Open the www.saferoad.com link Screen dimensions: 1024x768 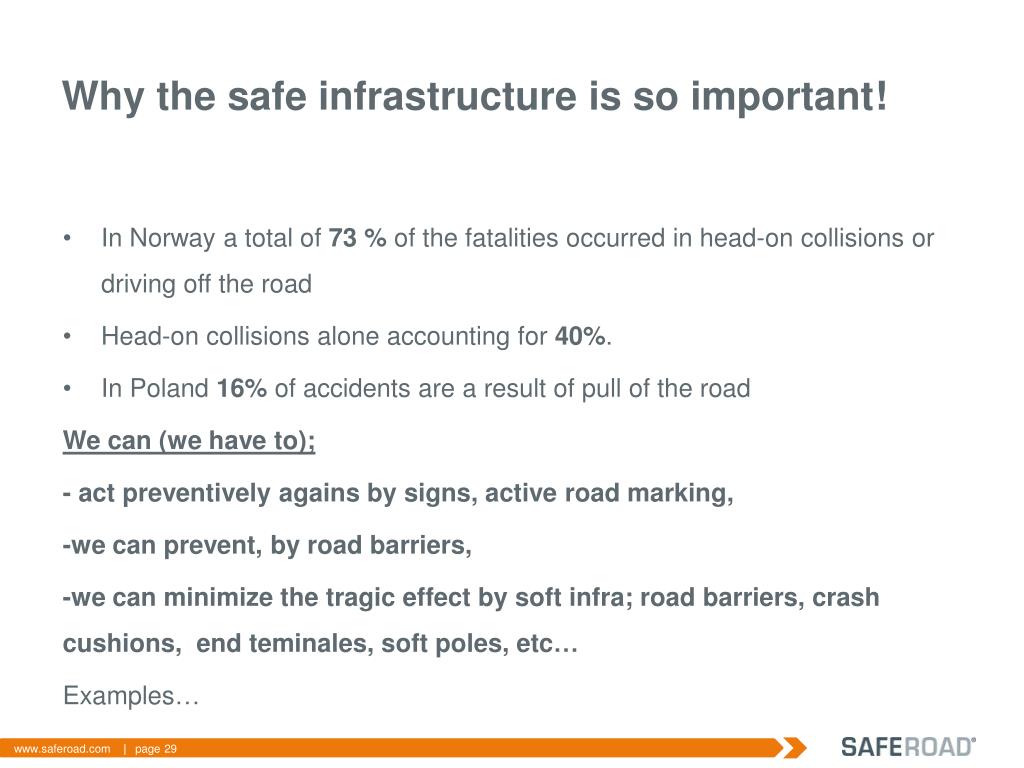click(x=62, y=749)
